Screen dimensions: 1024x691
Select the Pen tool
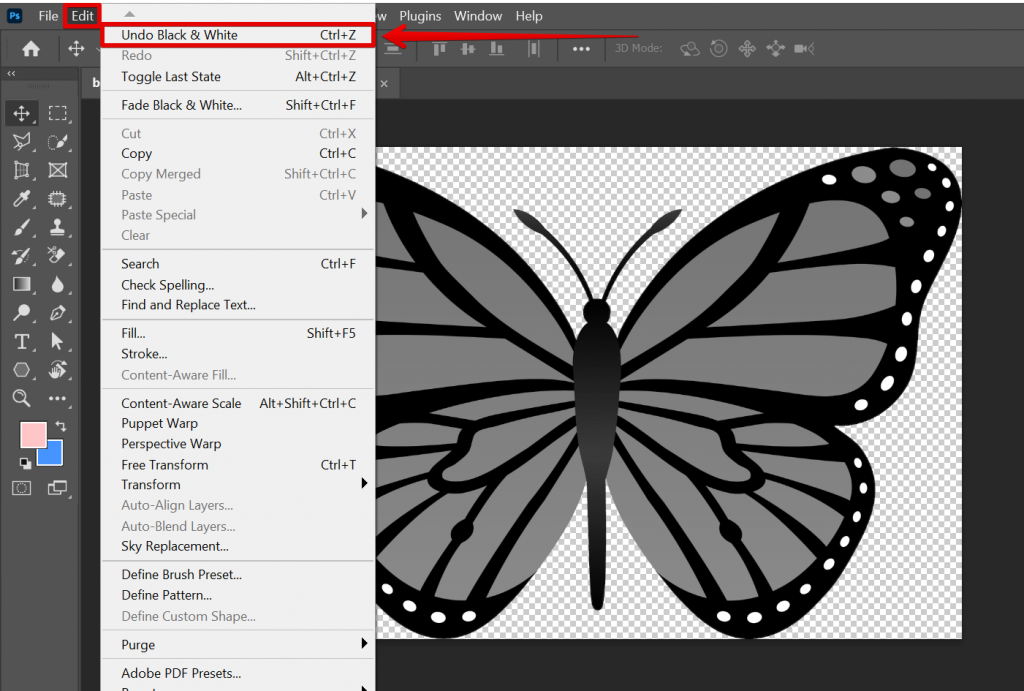(58, 313)
